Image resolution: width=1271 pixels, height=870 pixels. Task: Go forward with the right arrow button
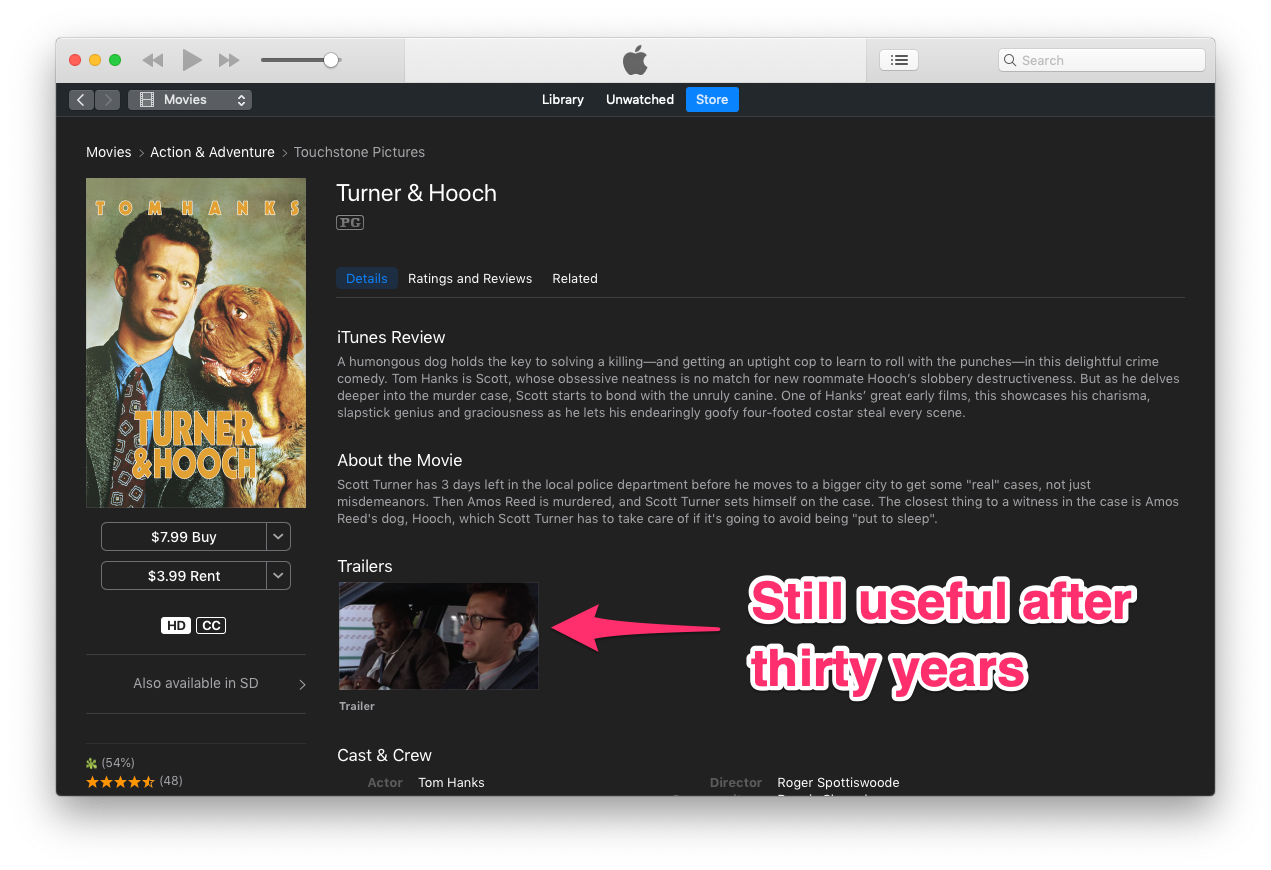pos(108,100)
